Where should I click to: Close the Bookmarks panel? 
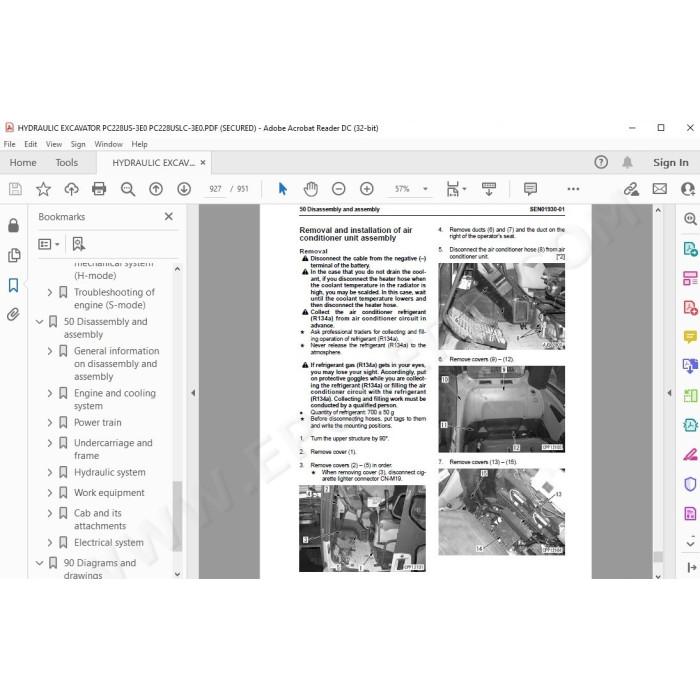(x=169, y=217)
